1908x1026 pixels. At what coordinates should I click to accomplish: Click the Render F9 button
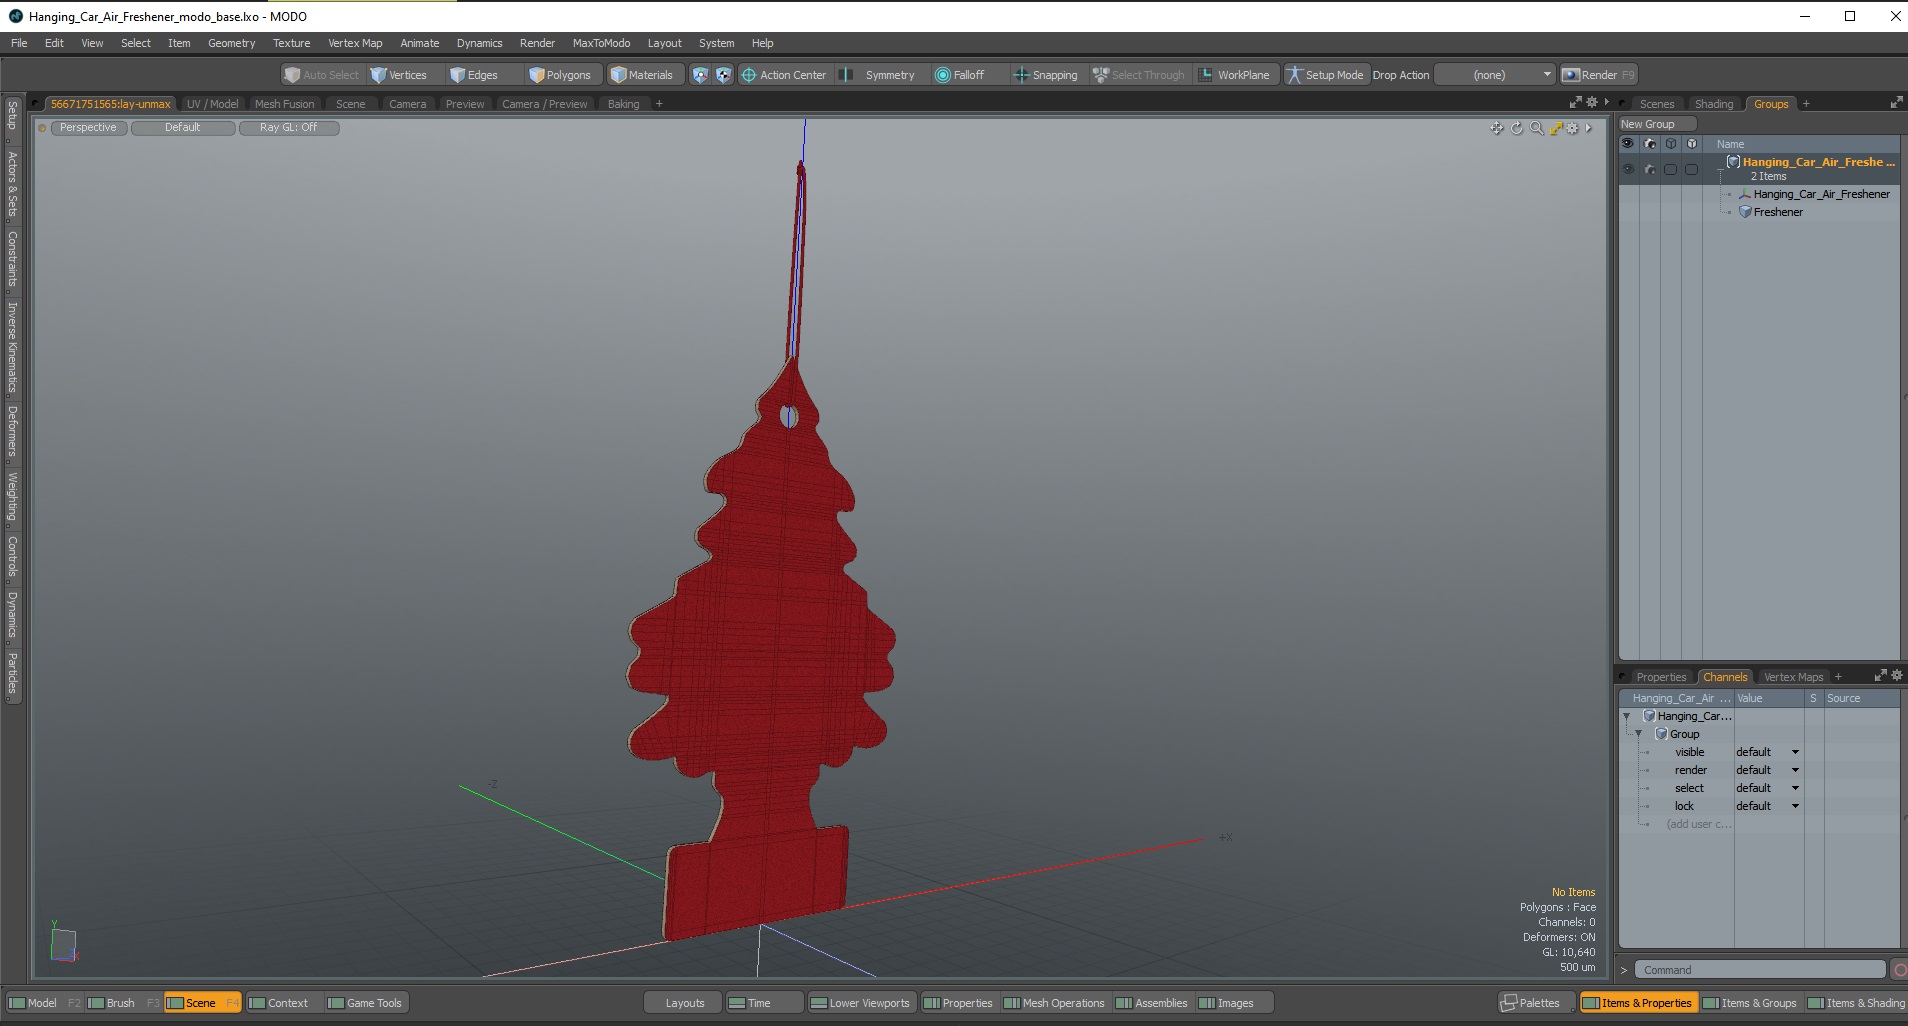coord(1598,75)
